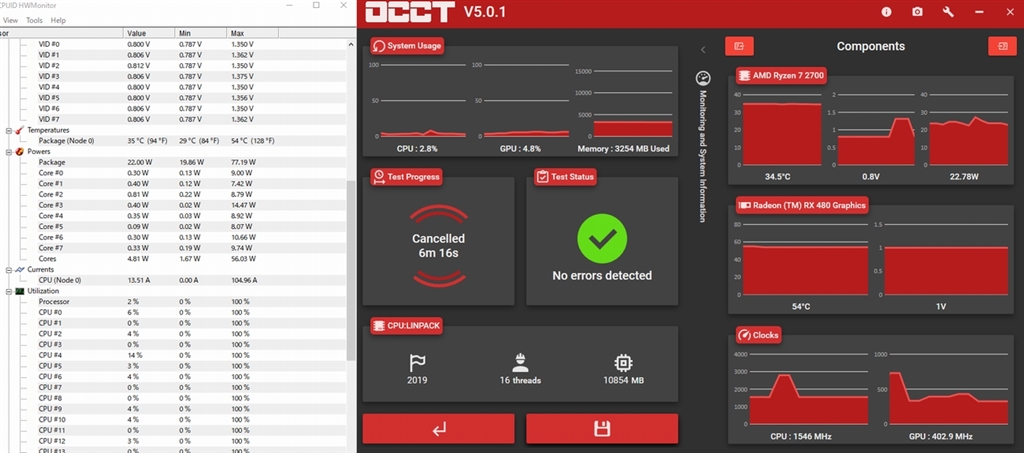Click the AMD Ryzen 7 2700 chip icon
This screenshot has width=1024, height=453.
pos(744,76)
